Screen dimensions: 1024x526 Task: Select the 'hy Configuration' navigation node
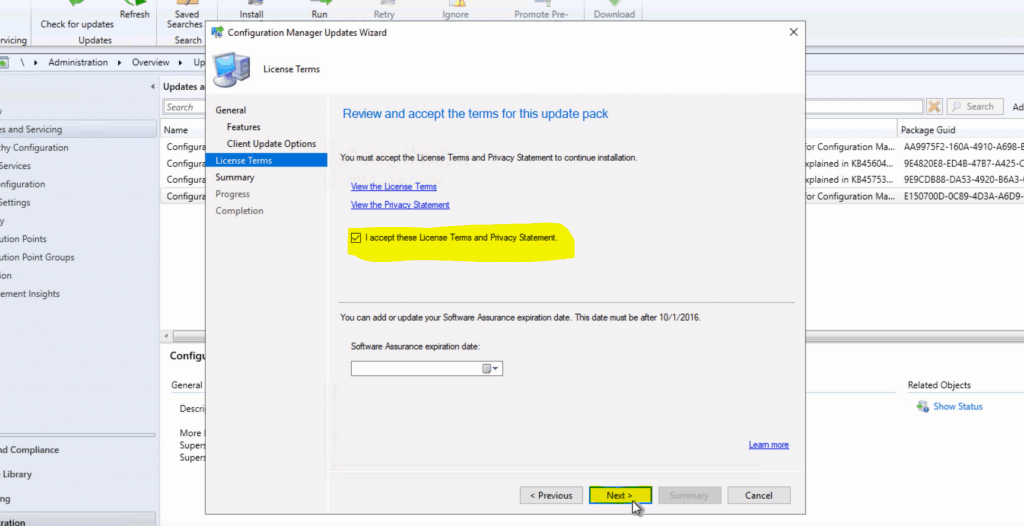click(34, 148)
